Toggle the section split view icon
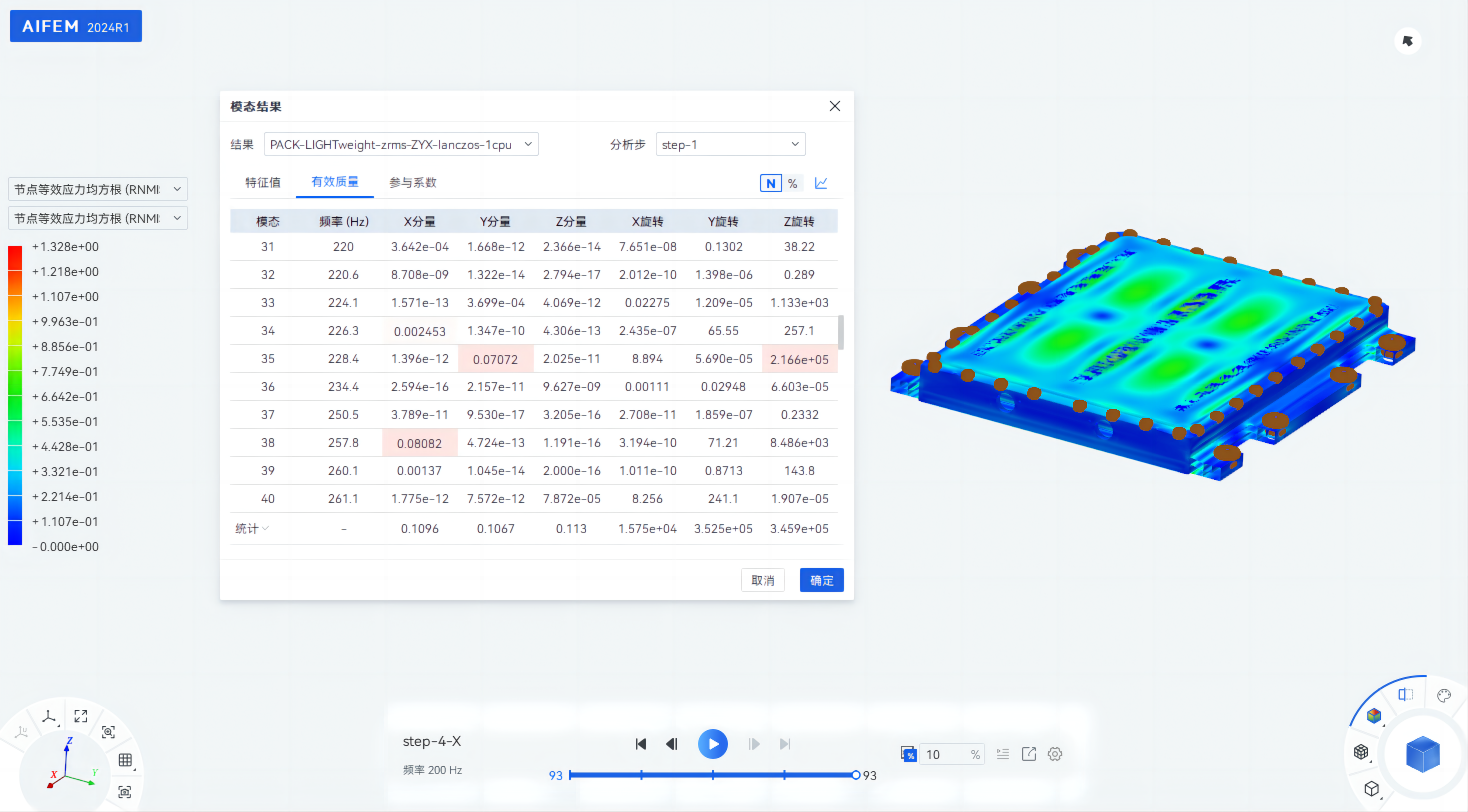Viewport: 1468px width, 812px height. coord(1406,694)
